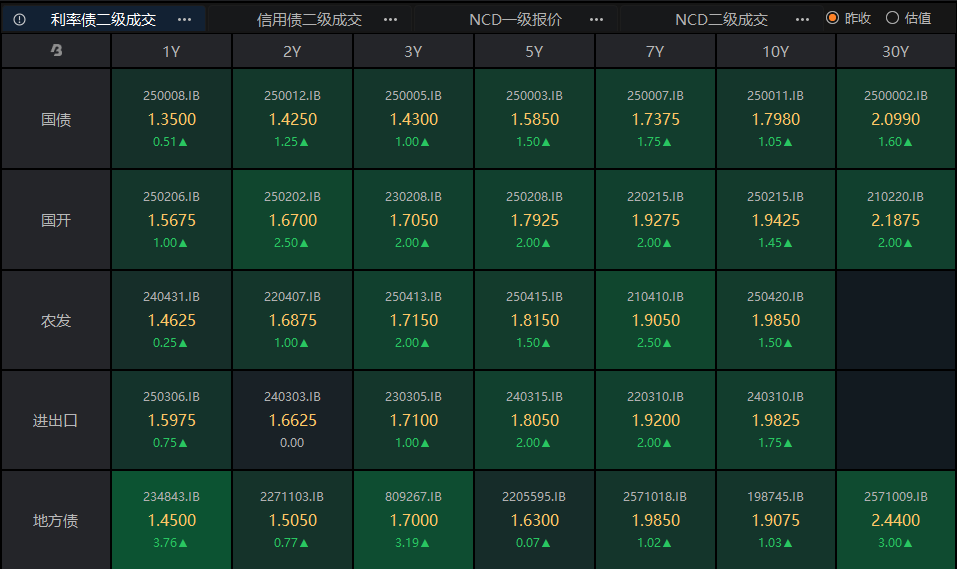Open bond 240310.IB cell
The width and height of the screenshot is (957, 569).
[x=776, y=420]
